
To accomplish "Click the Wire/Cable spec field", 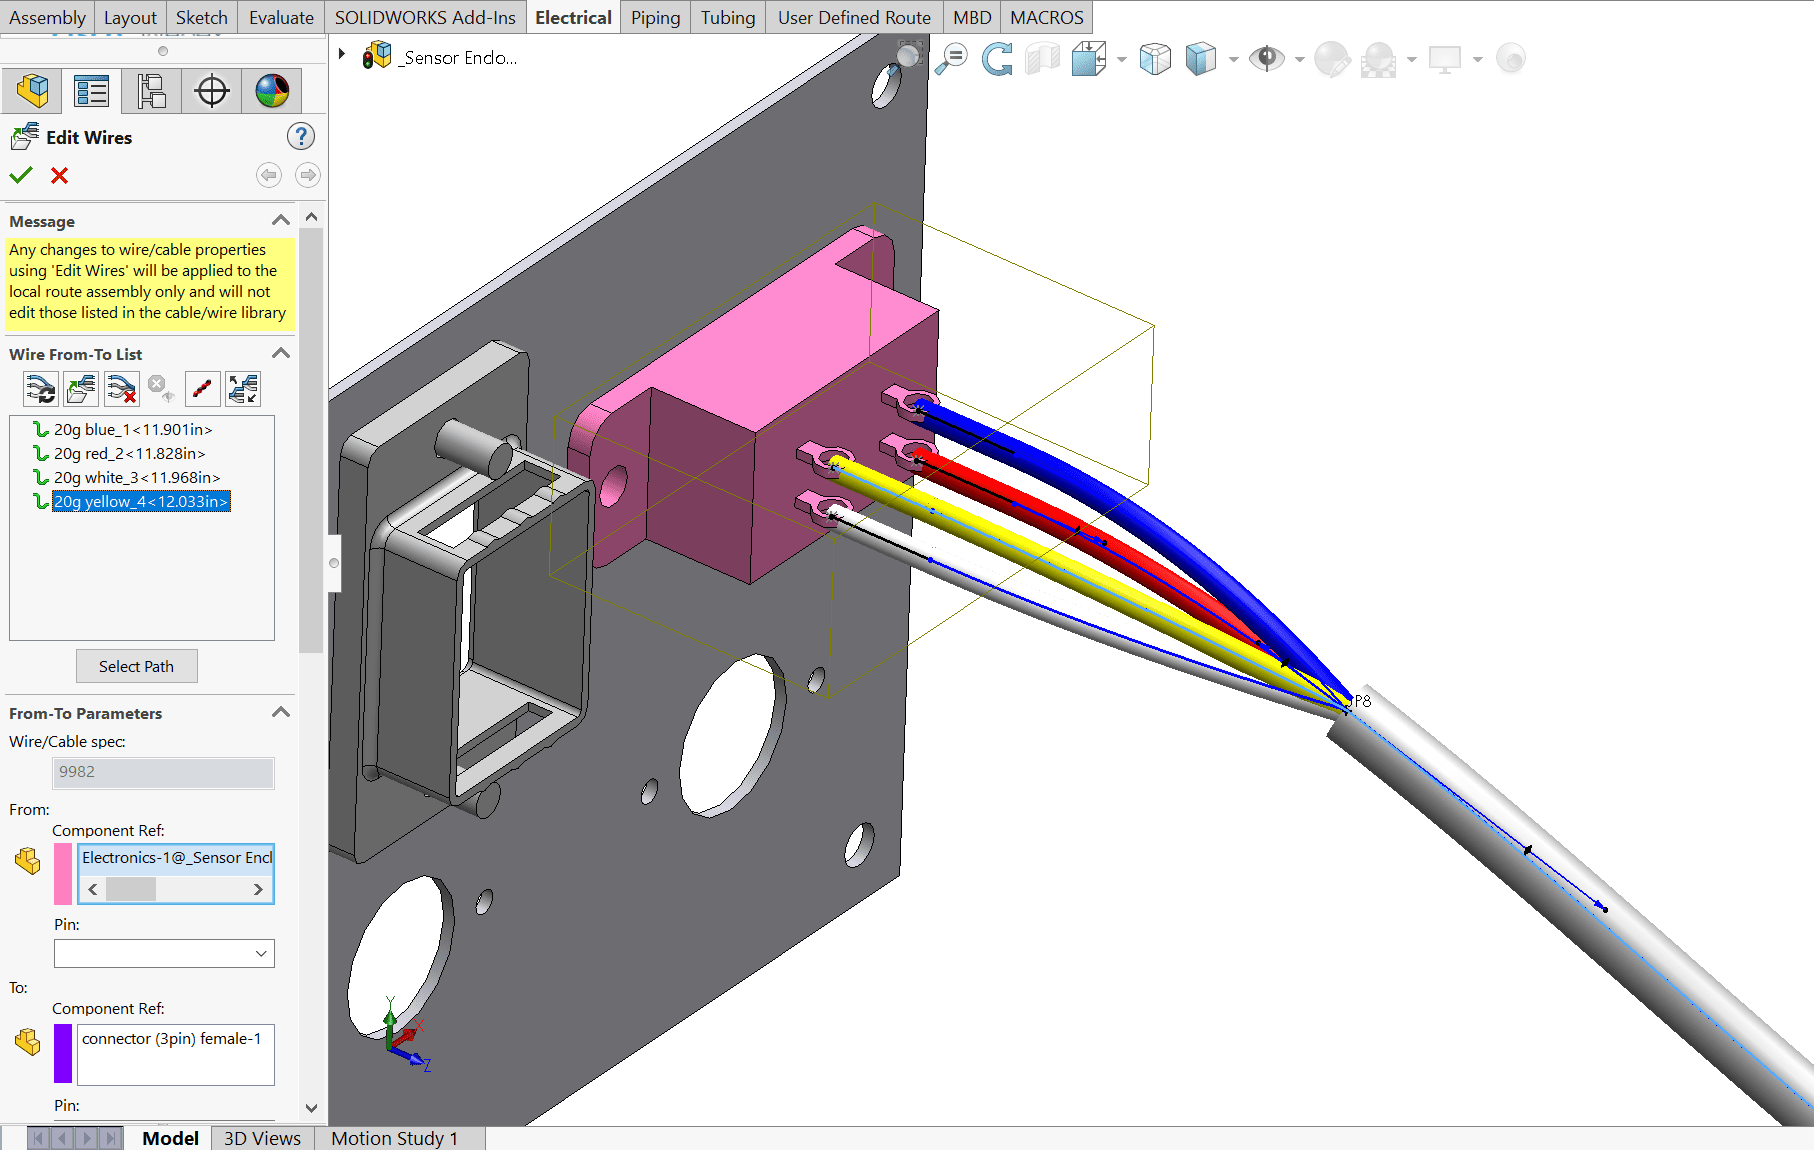I will (x=163, y=772).
